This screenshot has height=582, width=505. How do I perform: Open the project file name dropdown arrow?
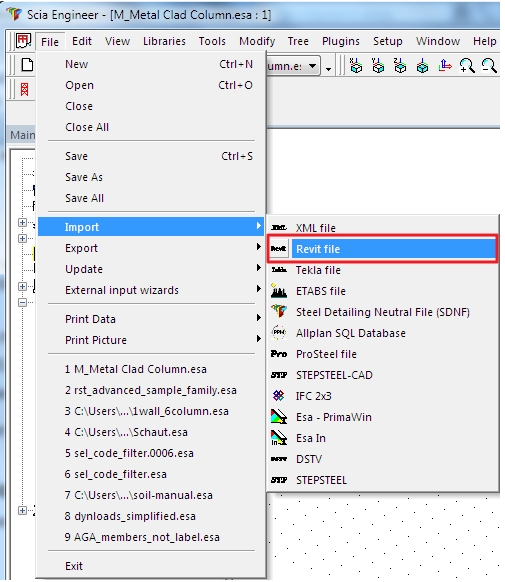pos(313,66)
